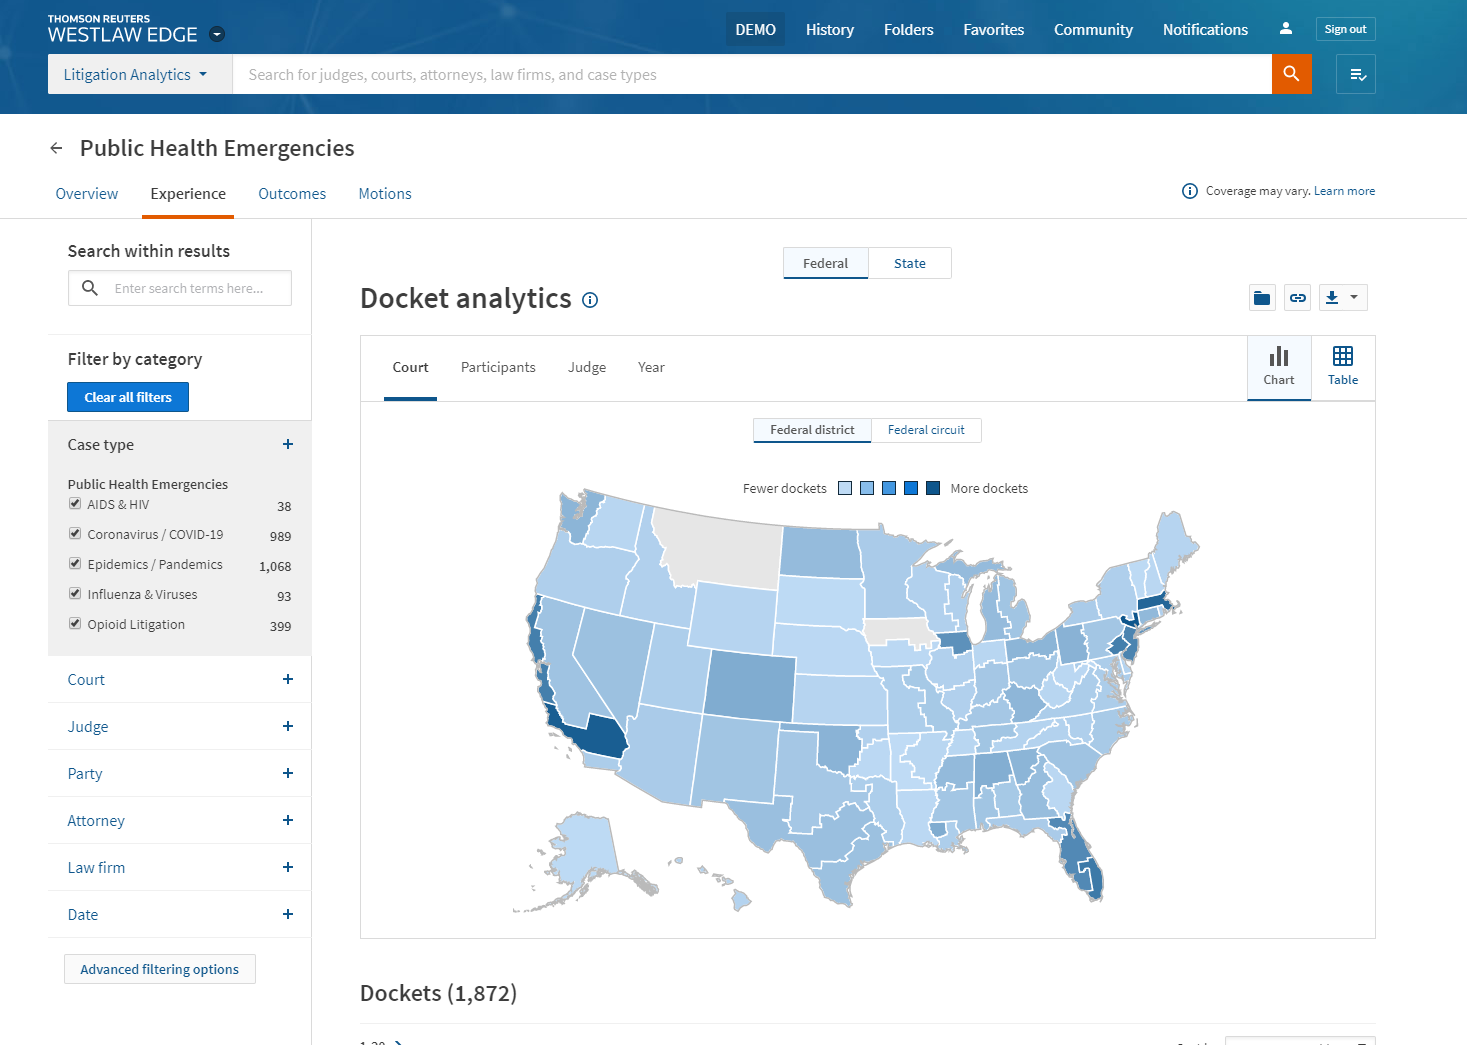1467x1045 pixels.
Task: Save to folder using folder icon
Action: pos(1262,298)
